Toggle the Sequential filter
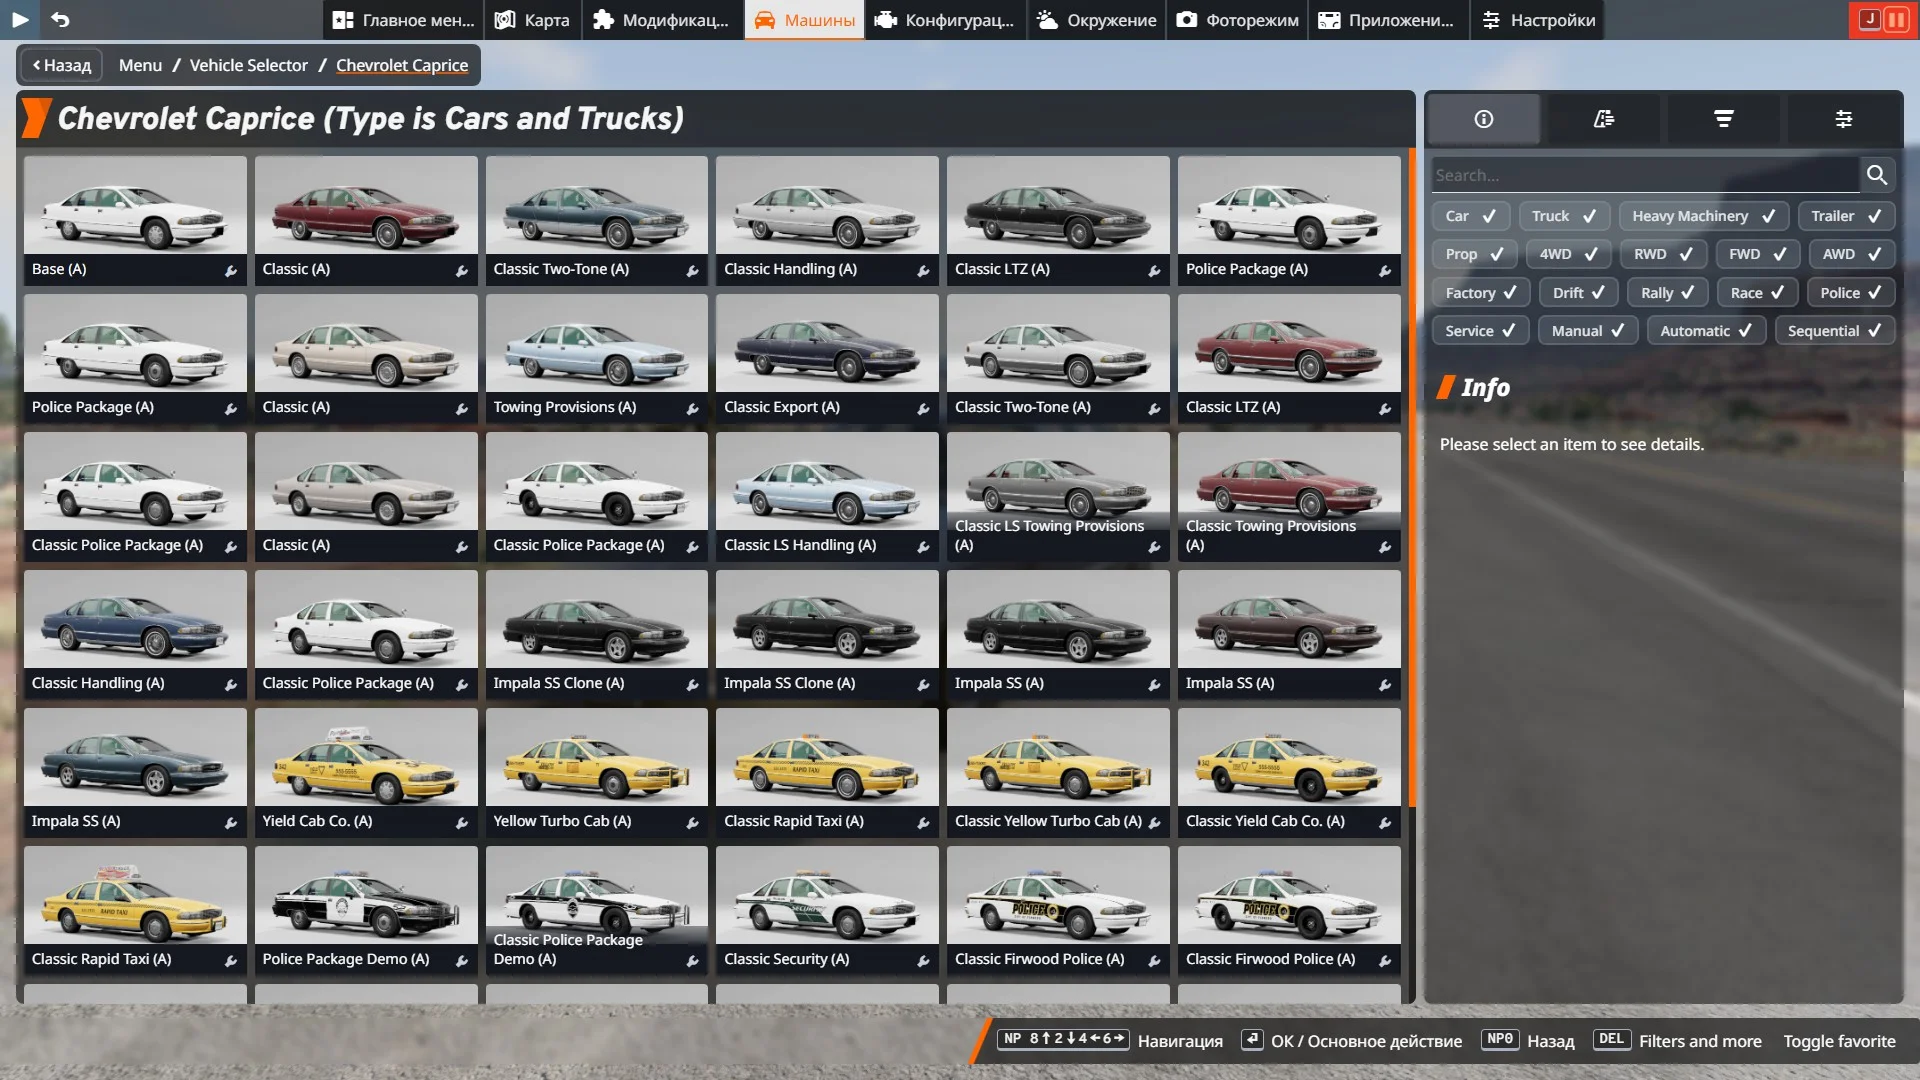This screenshot has width=1920, height=1080. click(1835, 331)
